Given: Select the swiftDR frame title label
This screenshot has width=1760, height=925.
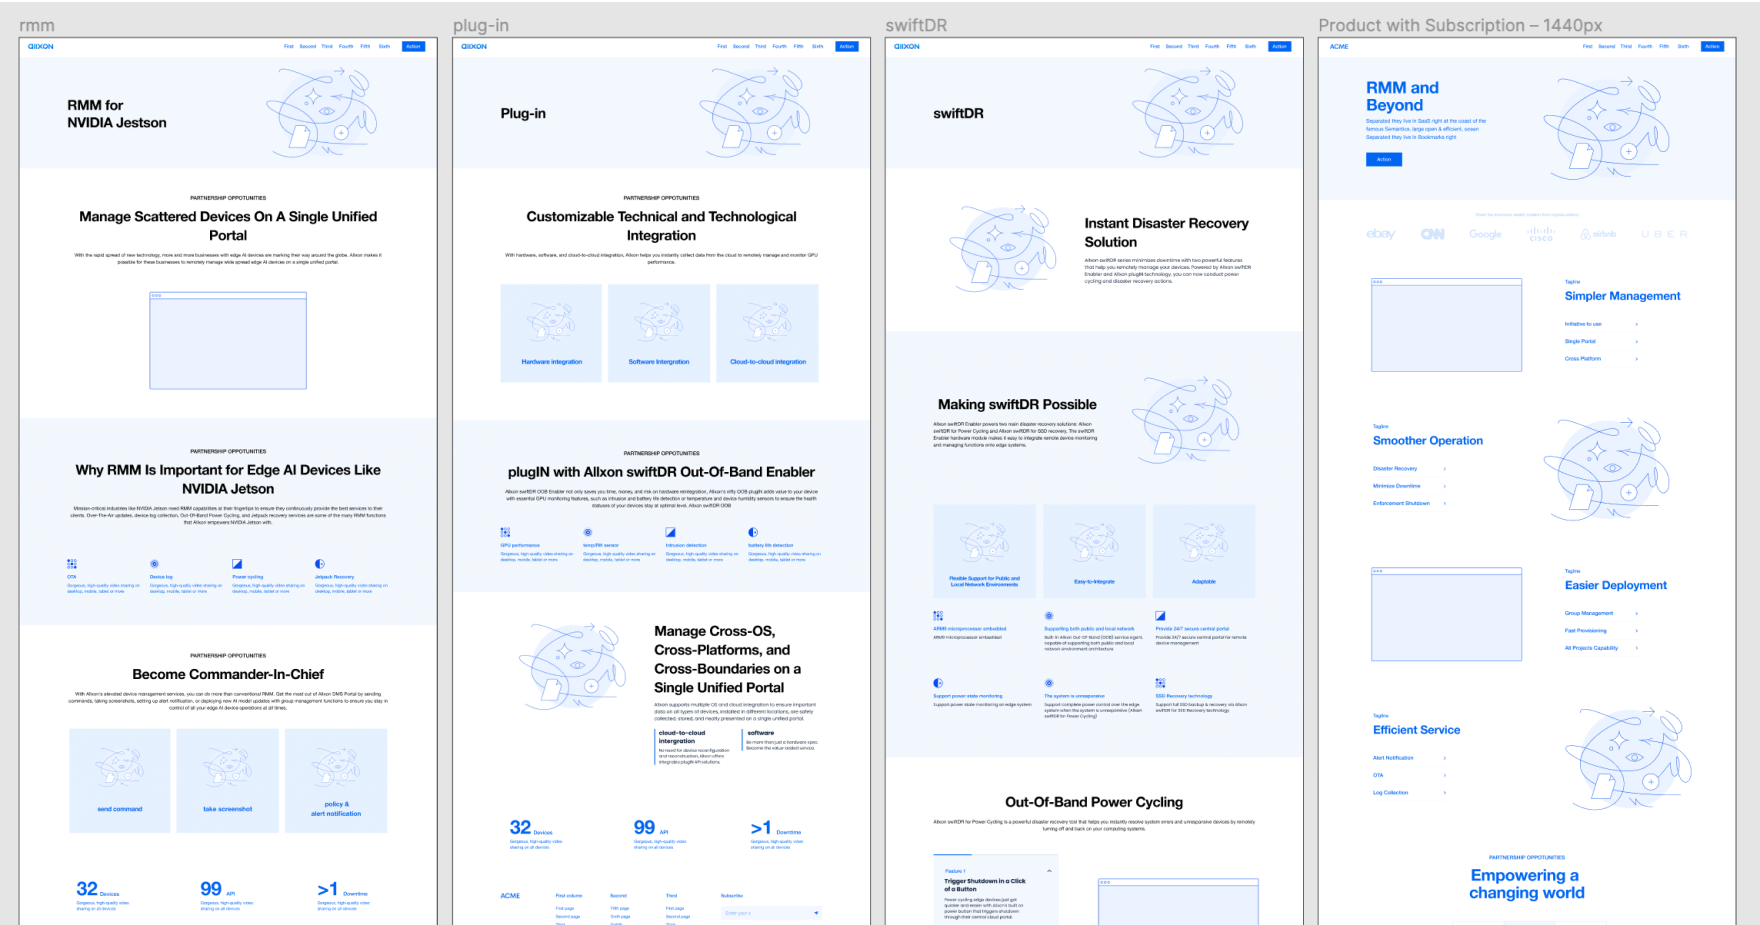Looking at the screenshot, I should pos(915,26).
